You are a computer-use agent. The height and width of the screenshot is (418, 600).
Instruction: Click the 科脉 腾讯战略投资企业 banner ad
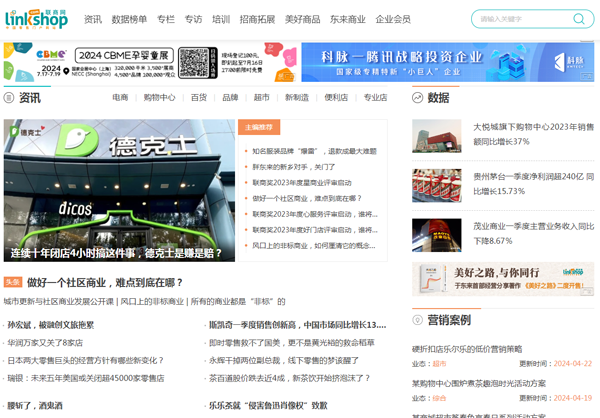coord(448,62)
